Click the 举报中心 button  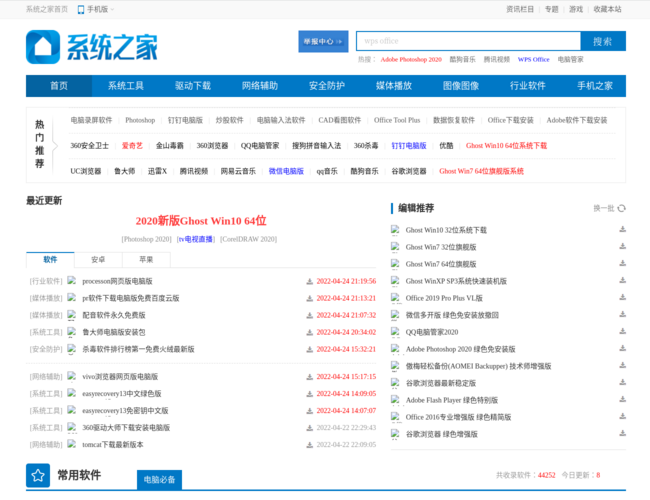pyautogui.click(x=323, y=41)
